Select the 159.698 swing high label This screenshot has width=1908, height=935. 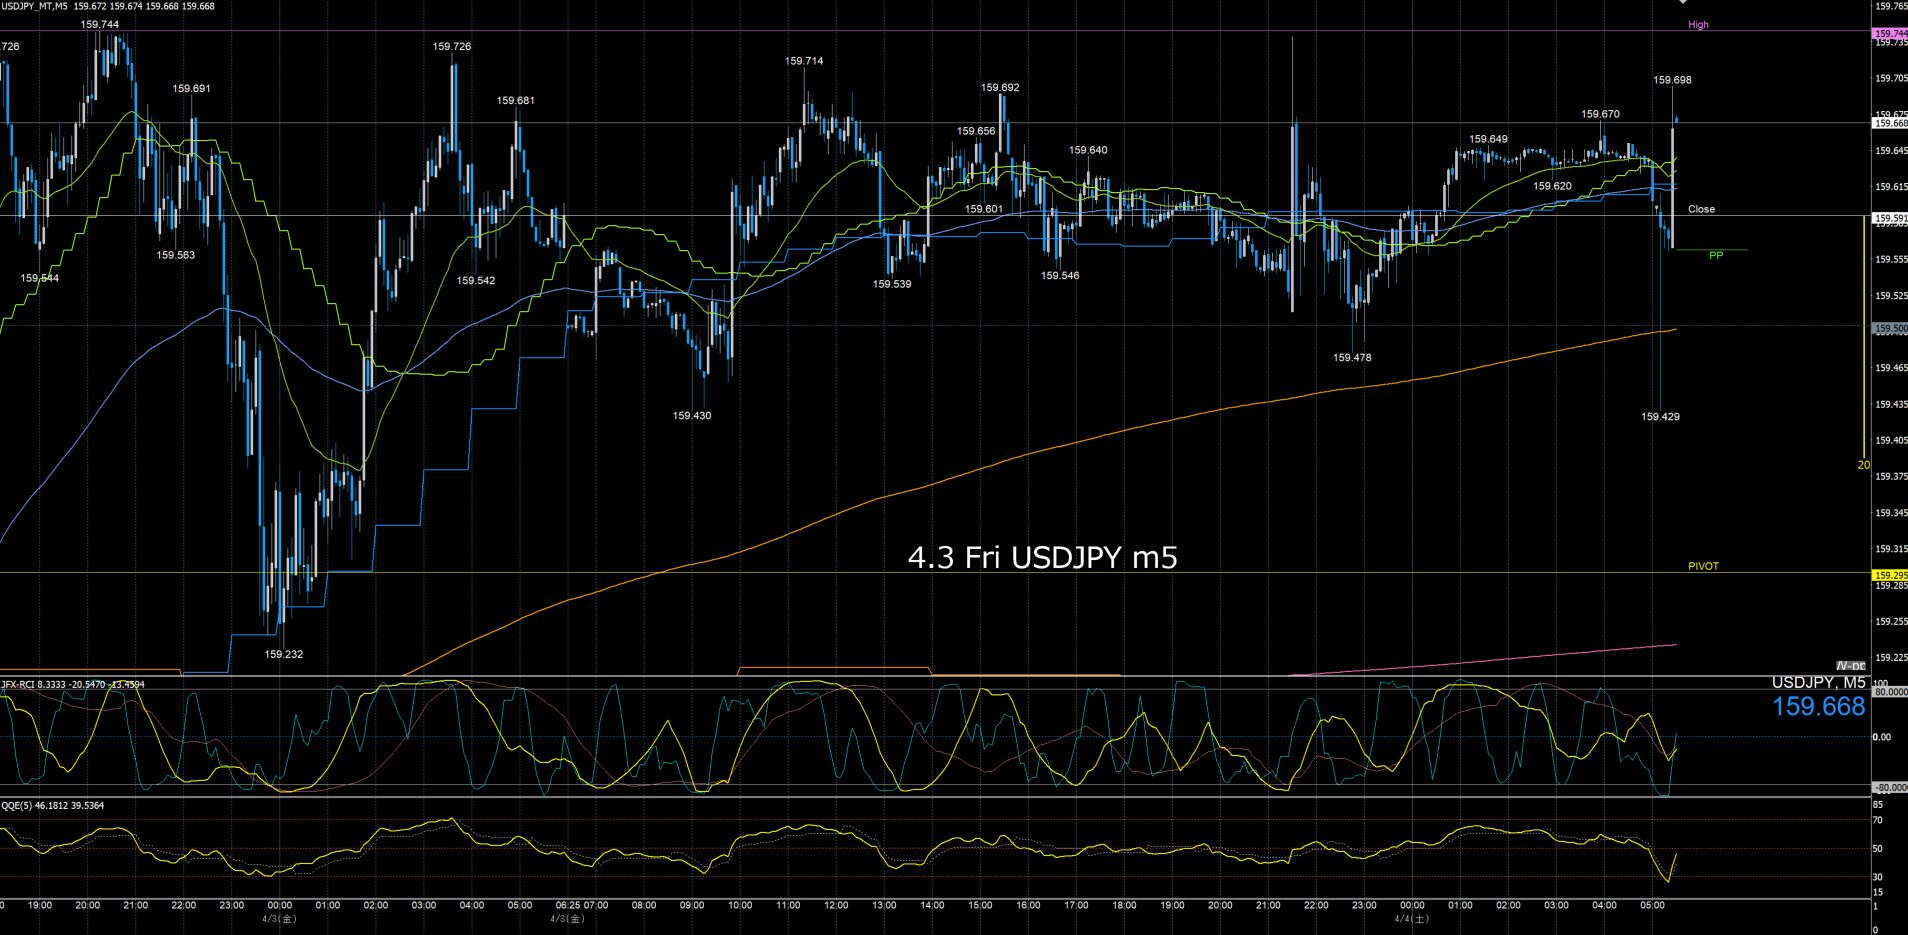click(x=1672, y=80)
